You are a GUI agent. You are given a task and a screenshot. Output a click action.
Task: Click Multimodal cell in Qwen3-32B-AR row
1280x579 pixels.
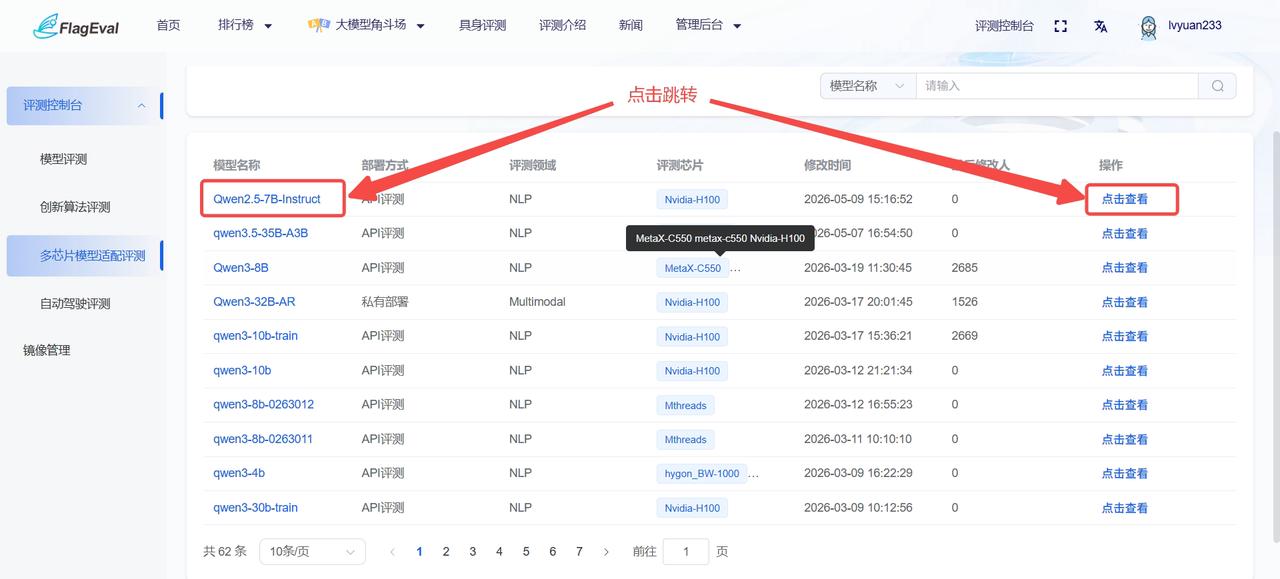[537, 302]
